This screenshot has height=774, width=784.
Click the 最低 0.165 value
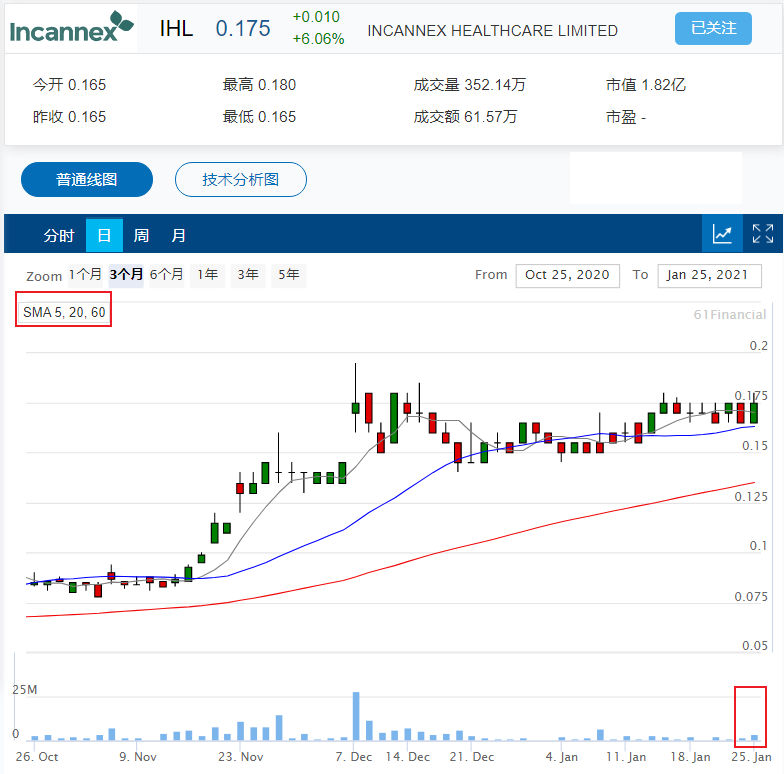click(259, 117)
